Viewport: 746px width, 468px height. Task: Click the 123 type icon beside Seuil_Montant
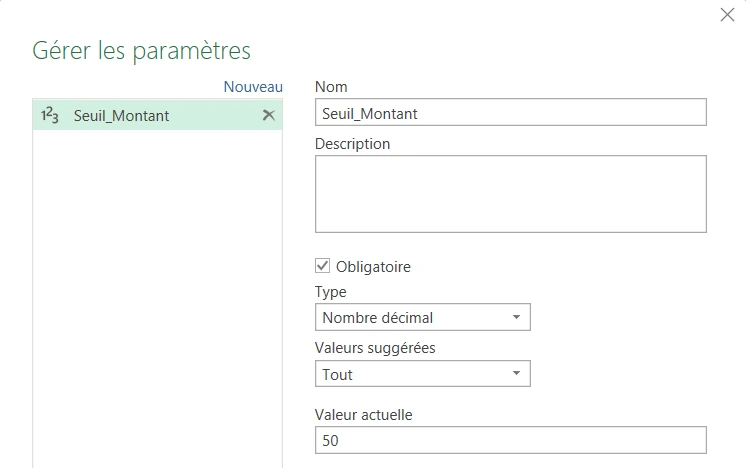pos(49,115)
